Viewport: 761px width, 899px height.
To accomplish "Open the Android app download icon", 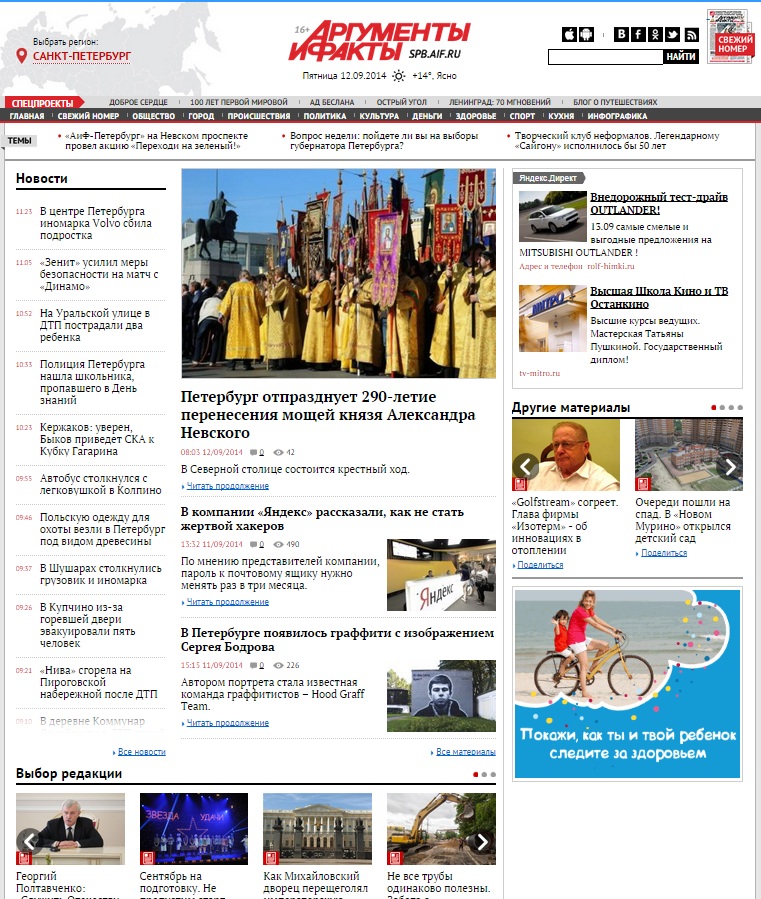I will point(586,34).
